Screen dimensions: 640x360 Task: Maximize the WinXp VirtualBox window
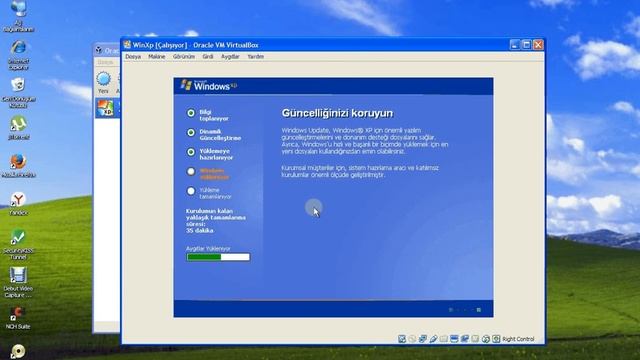526,44
